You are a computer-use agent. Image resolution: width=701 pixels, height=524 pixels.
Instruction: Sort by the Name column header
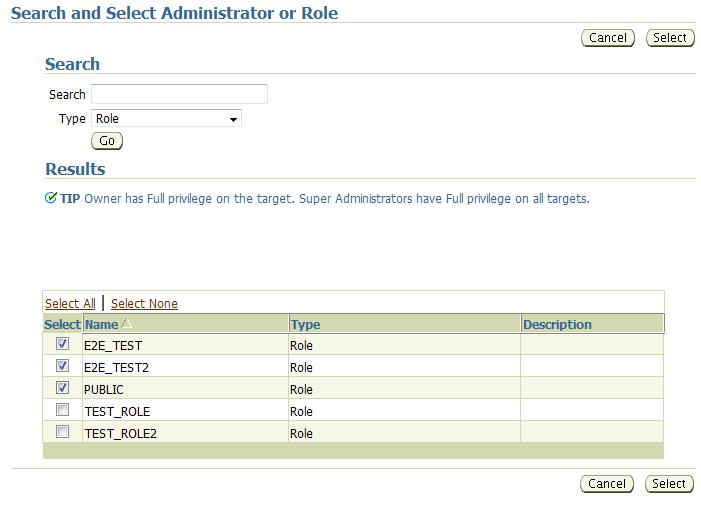pyautogui.click(x=101, y=325)
